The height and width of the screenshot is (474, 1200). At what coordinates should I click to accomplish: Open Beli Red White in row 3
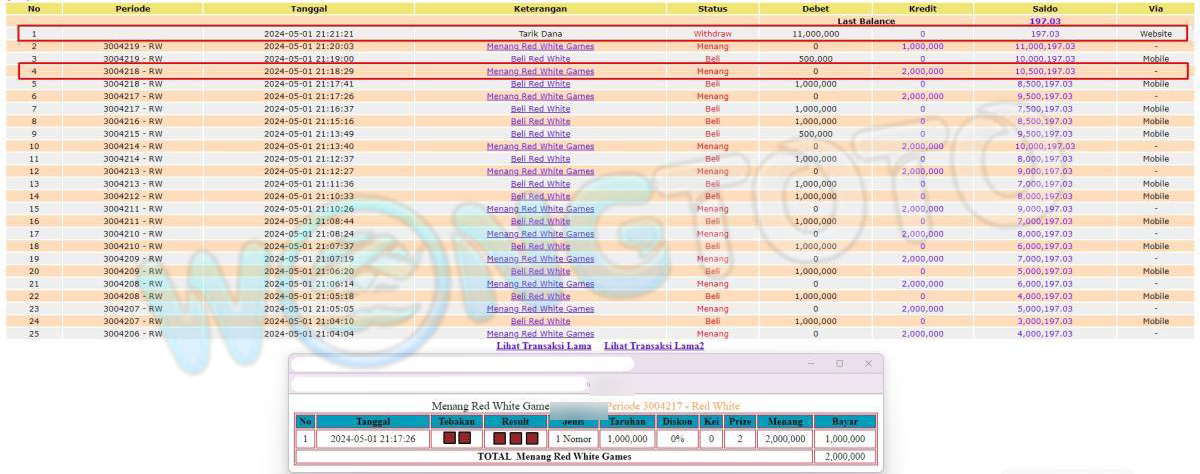pos(540,59)
